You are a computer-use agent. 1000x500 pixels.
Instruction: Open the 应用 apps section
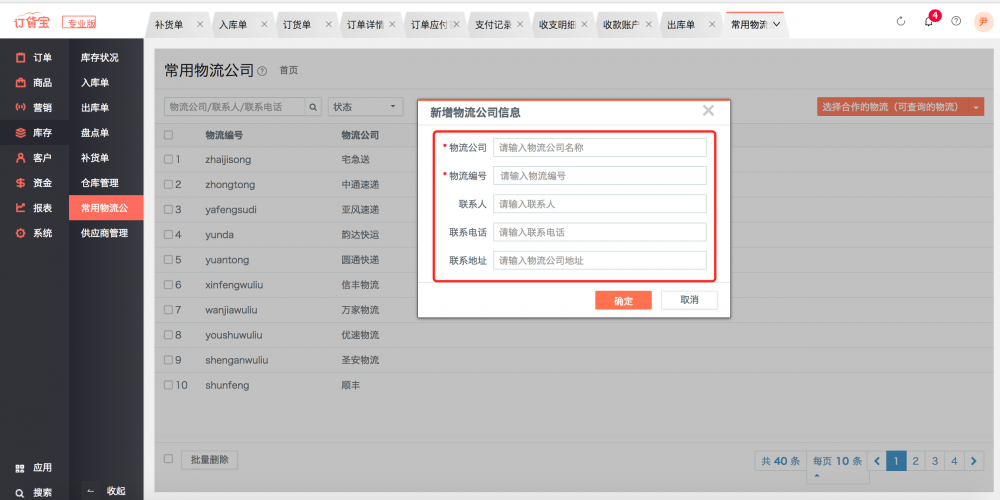(x=34, y=467)
